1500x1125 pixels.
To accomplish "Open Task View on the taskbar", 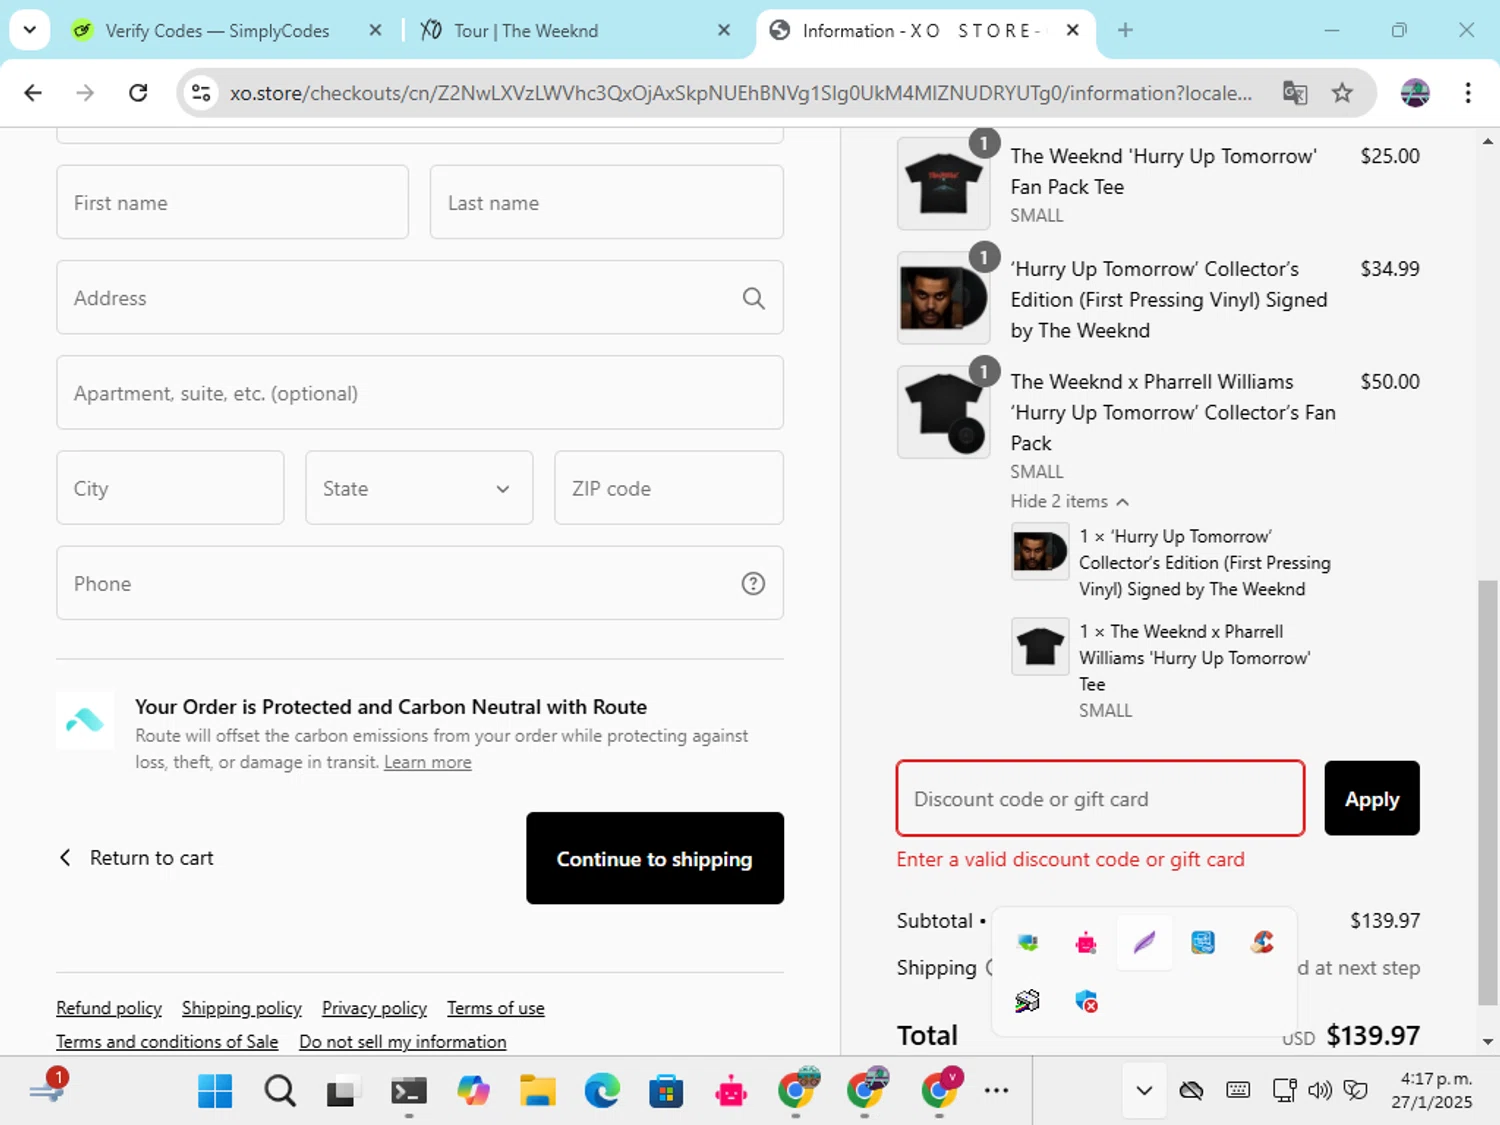I will tap(341, 1091).
